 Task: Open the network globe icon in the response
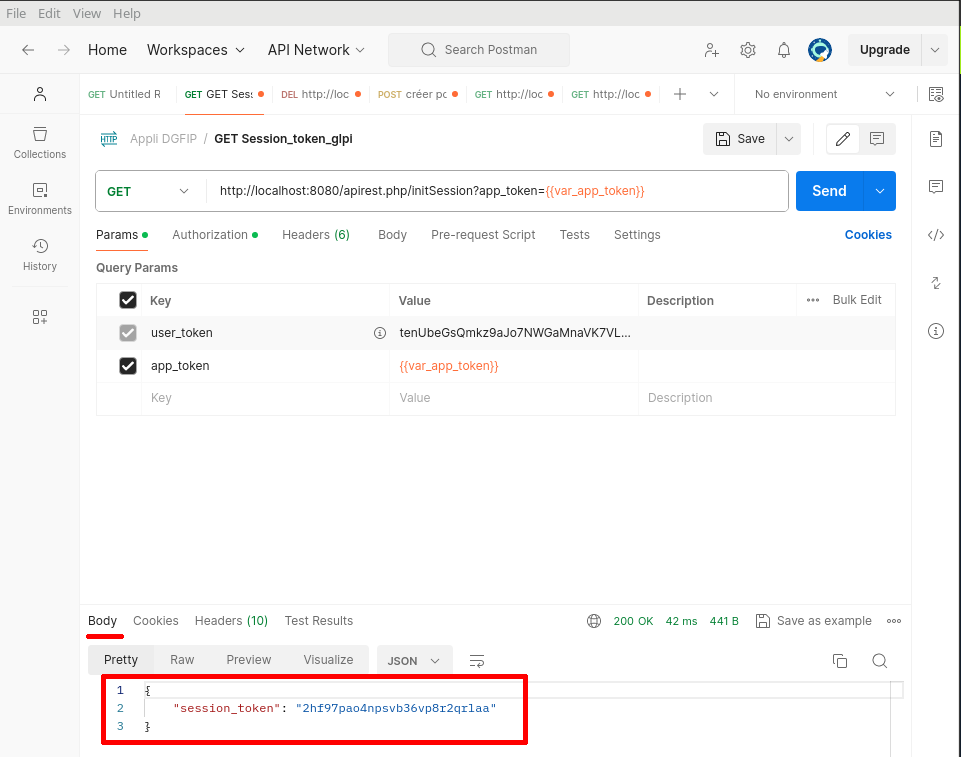click(594, 621)
